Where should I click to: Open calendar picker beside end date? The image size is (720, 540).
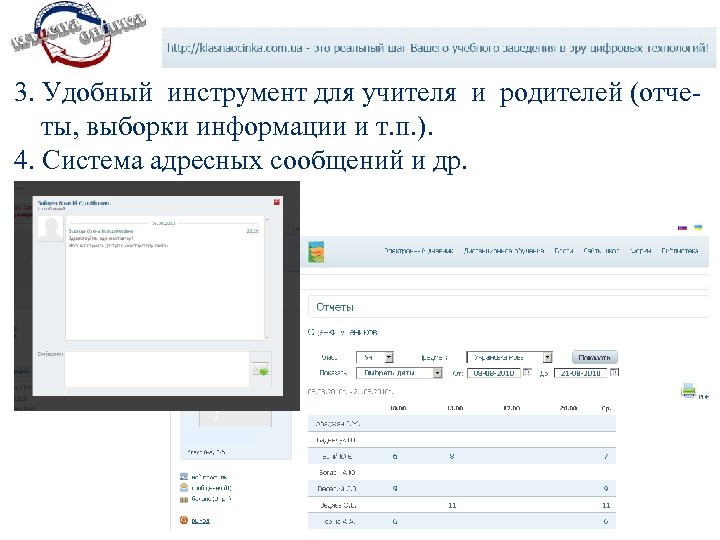(614, 372)
